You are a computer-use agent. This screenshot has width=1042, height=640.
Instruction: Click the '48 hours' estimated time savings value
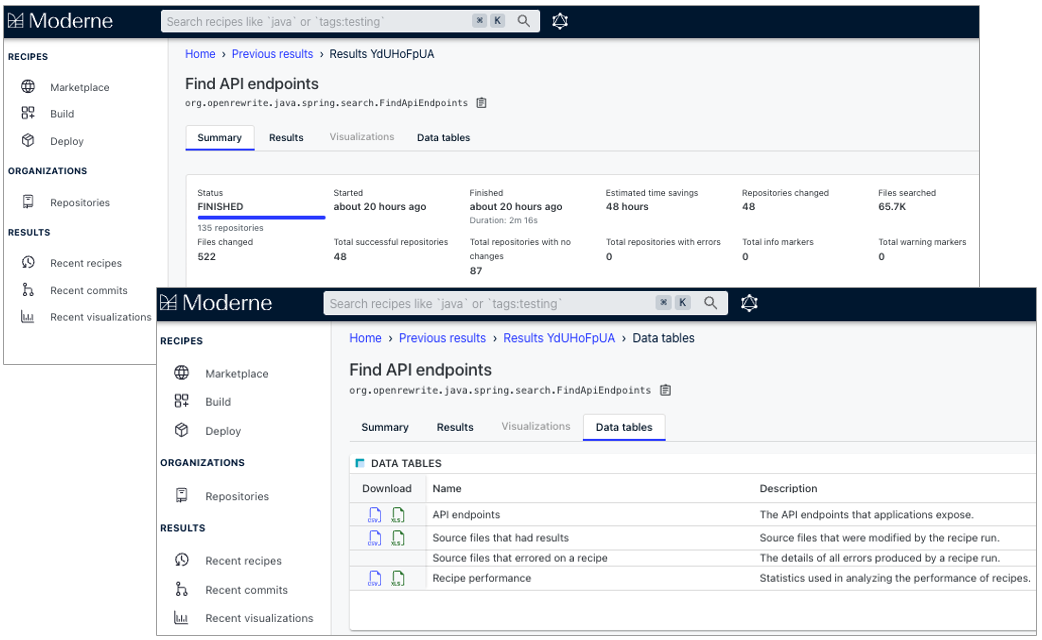(x=627, y=207)
